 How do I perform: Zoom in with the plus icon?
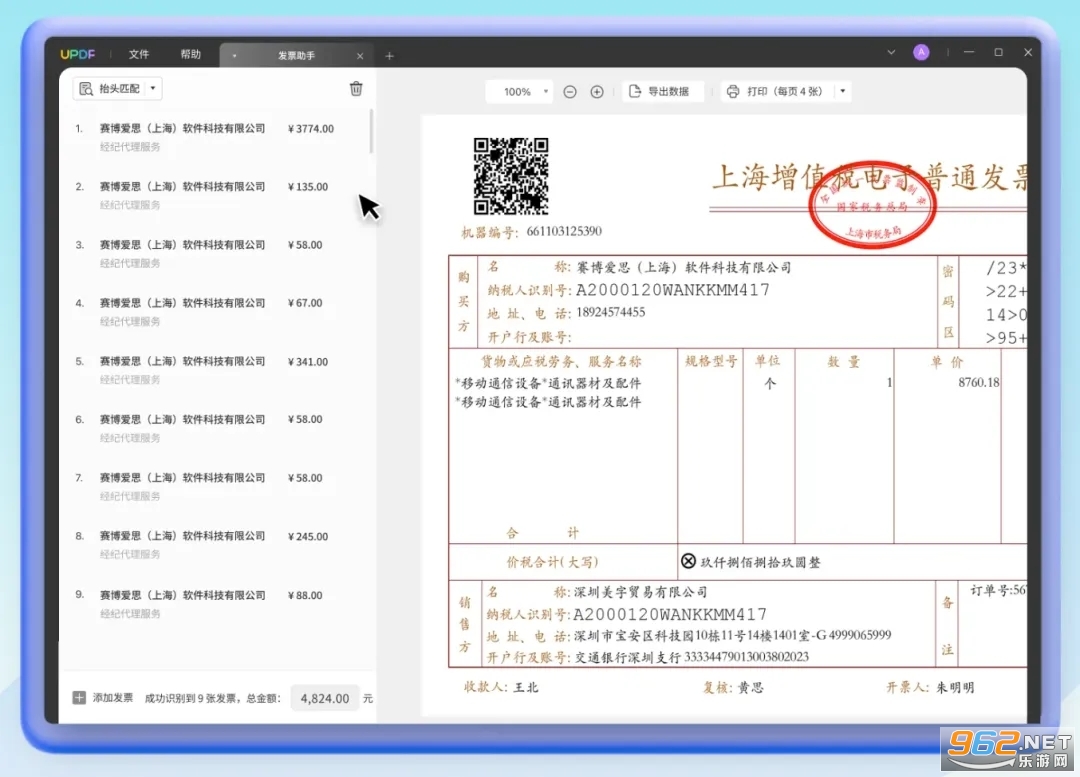(596, 92)
